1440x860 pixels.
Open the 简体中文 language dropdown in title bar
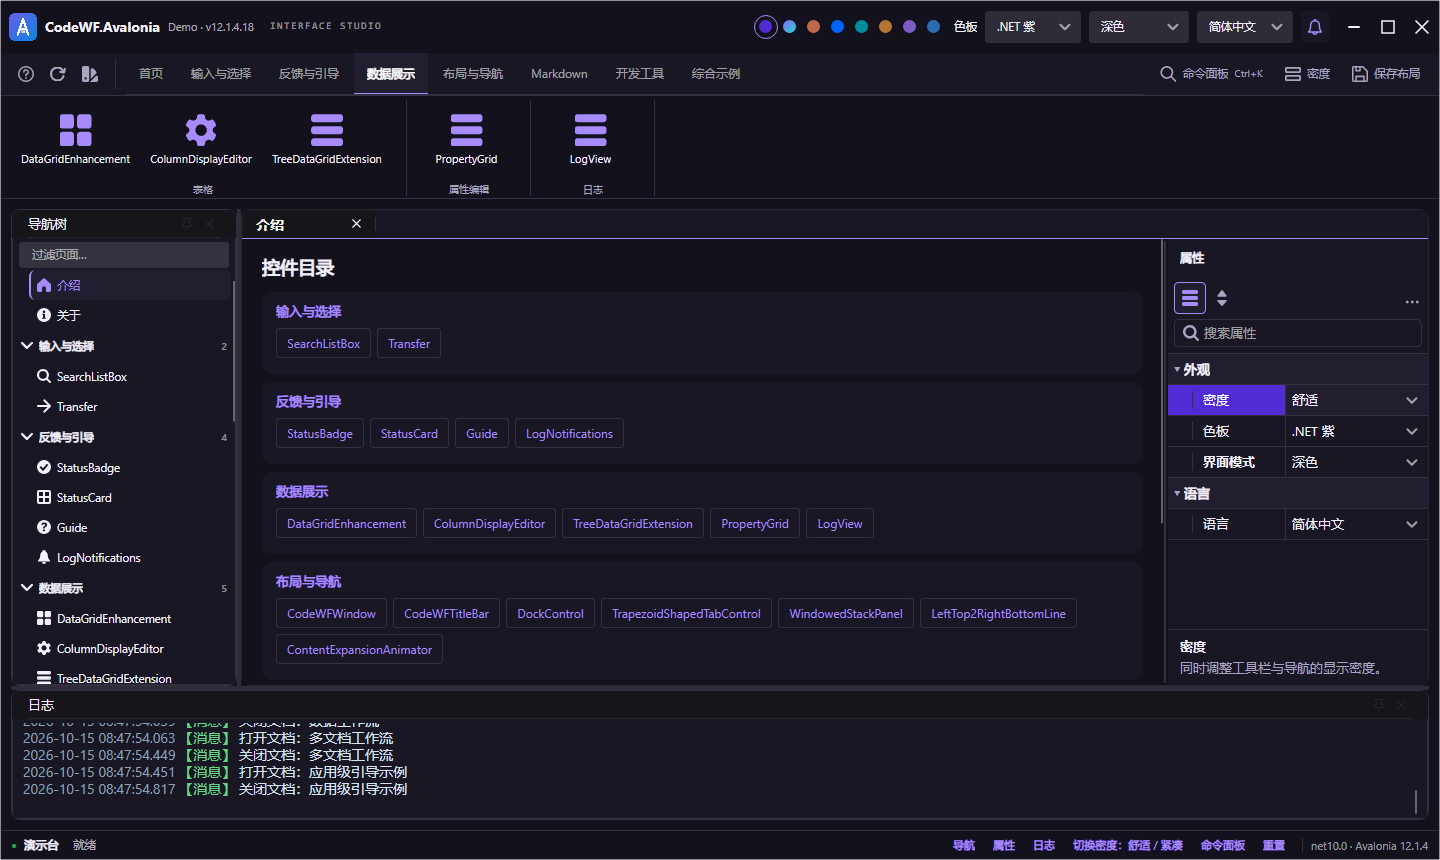(1245, 27)
